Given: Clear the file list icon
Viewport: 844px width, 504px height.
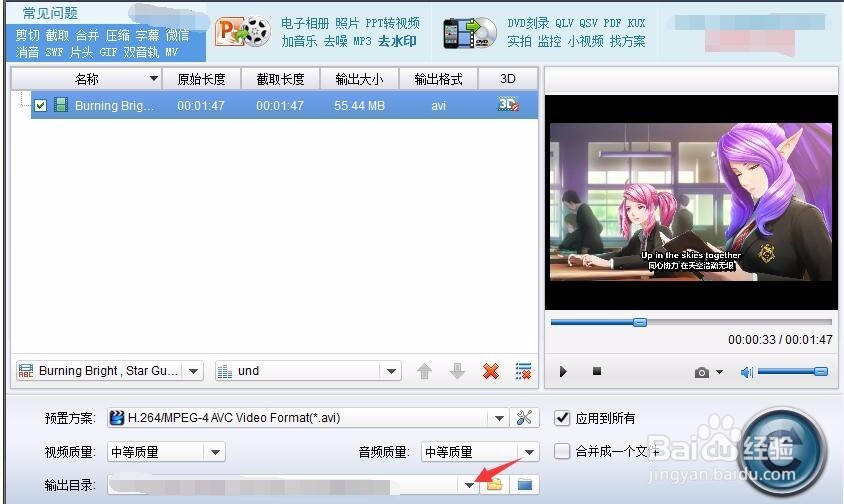Looking at the screenshot, I should click(x=523, y=371).
